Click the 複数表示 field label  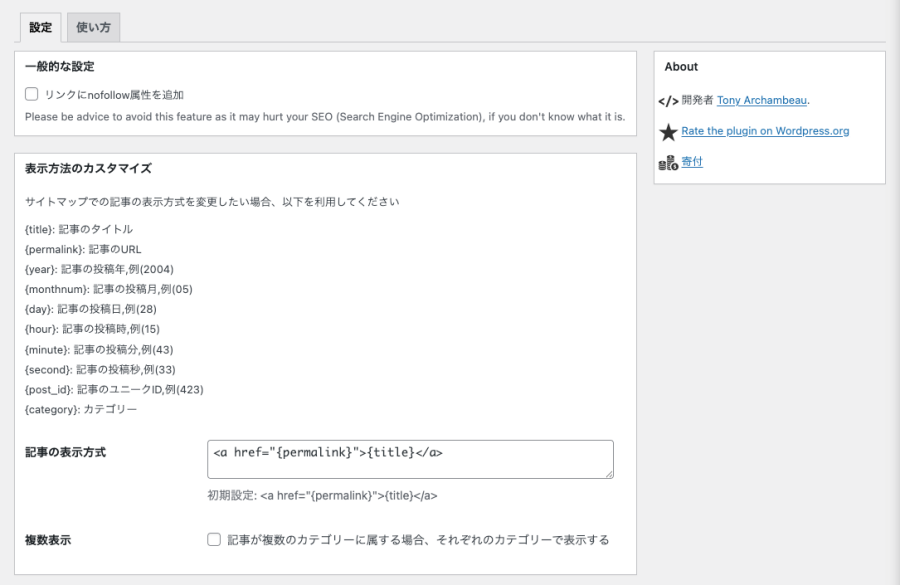(48, 540)
